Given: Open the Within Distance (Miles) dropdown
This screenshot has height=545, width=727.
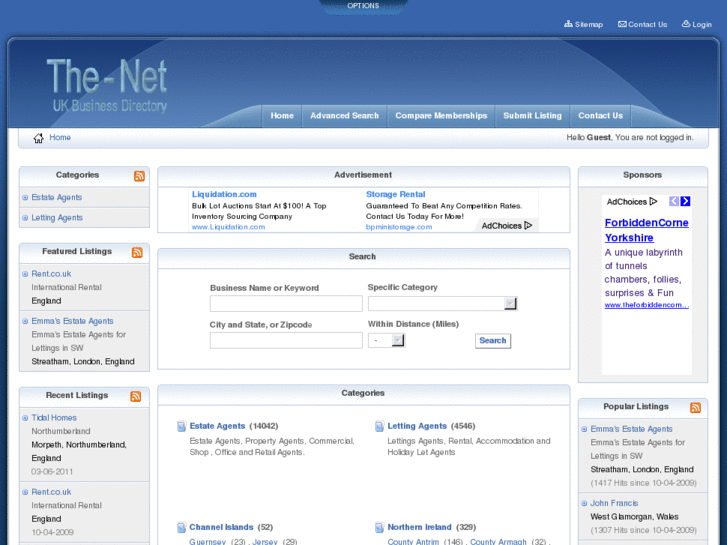Looking at the screenshot, I should point(386,340).
